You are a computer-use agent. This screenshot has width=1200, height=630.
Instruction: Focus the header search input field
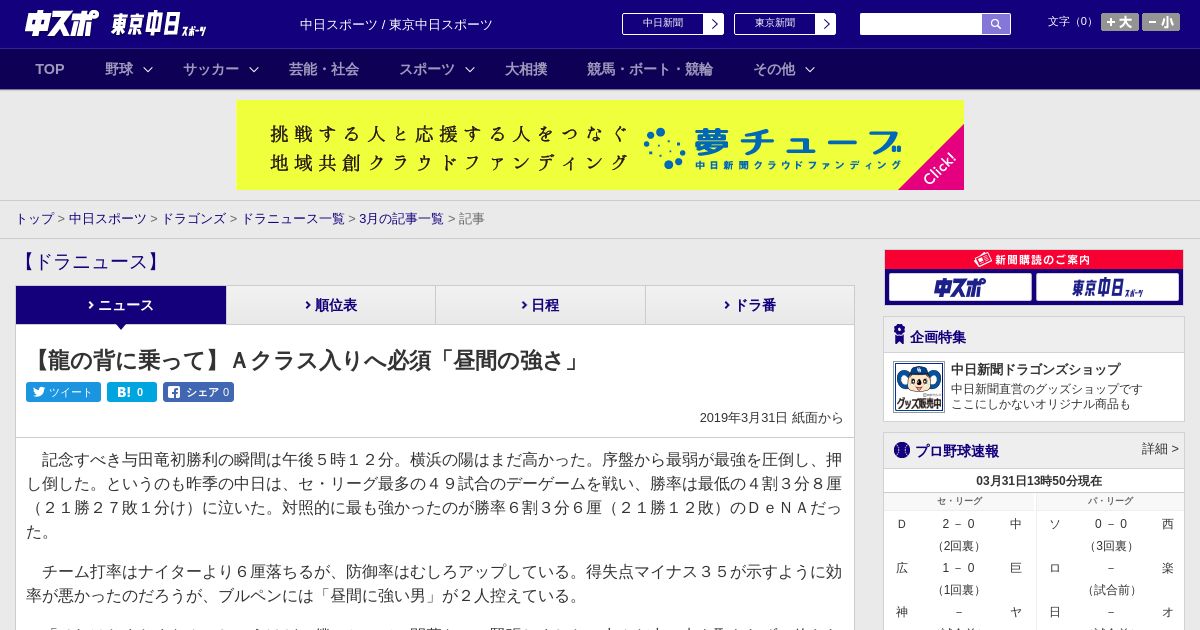[x=921, y=24]
